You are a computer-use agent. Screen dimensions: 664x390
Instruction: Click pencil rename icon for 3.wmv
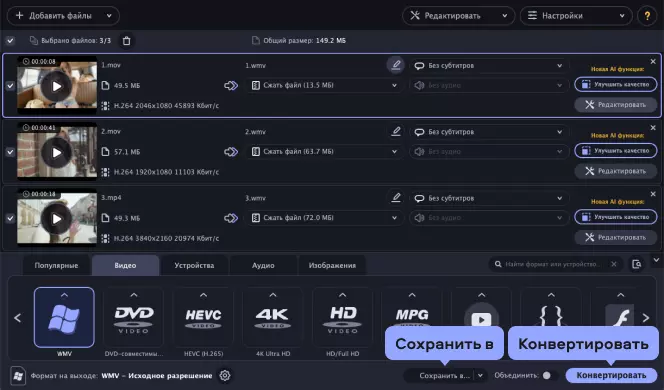pyautogui.click(x=396, y=197)
